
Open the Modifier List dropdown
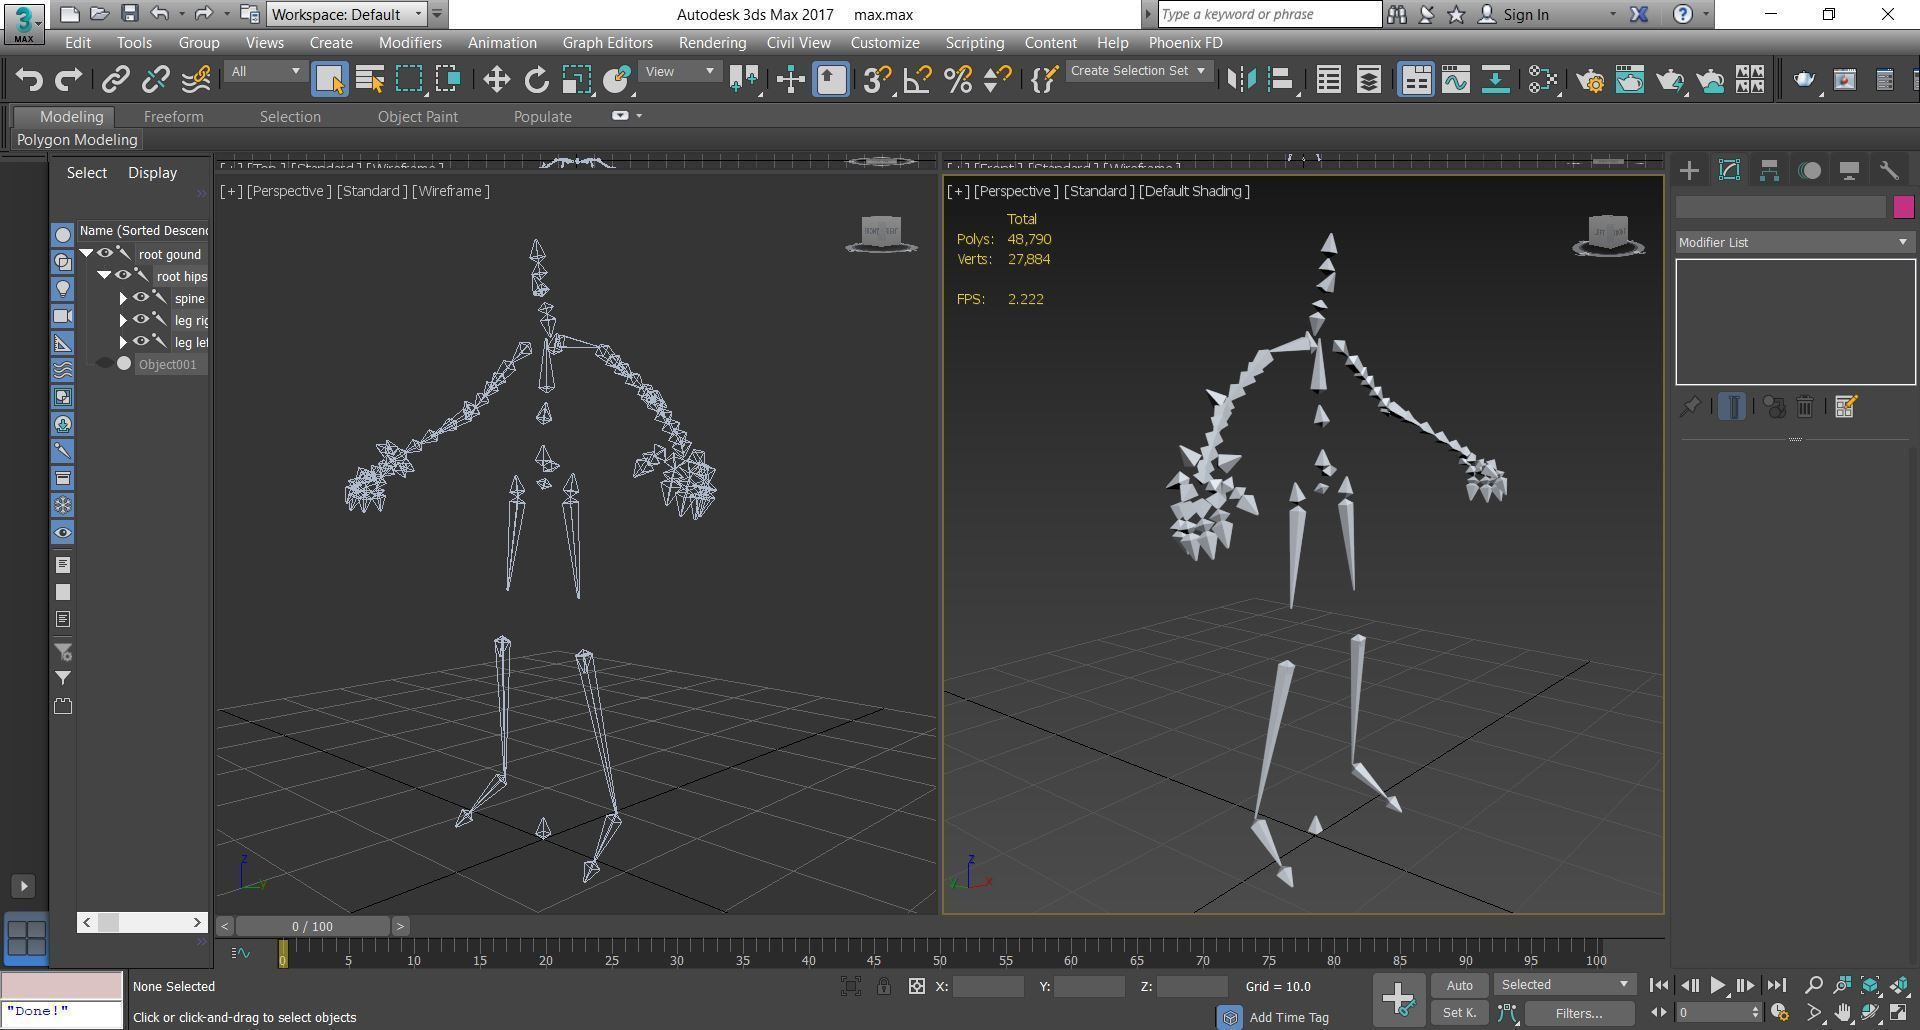(1795, 242)
